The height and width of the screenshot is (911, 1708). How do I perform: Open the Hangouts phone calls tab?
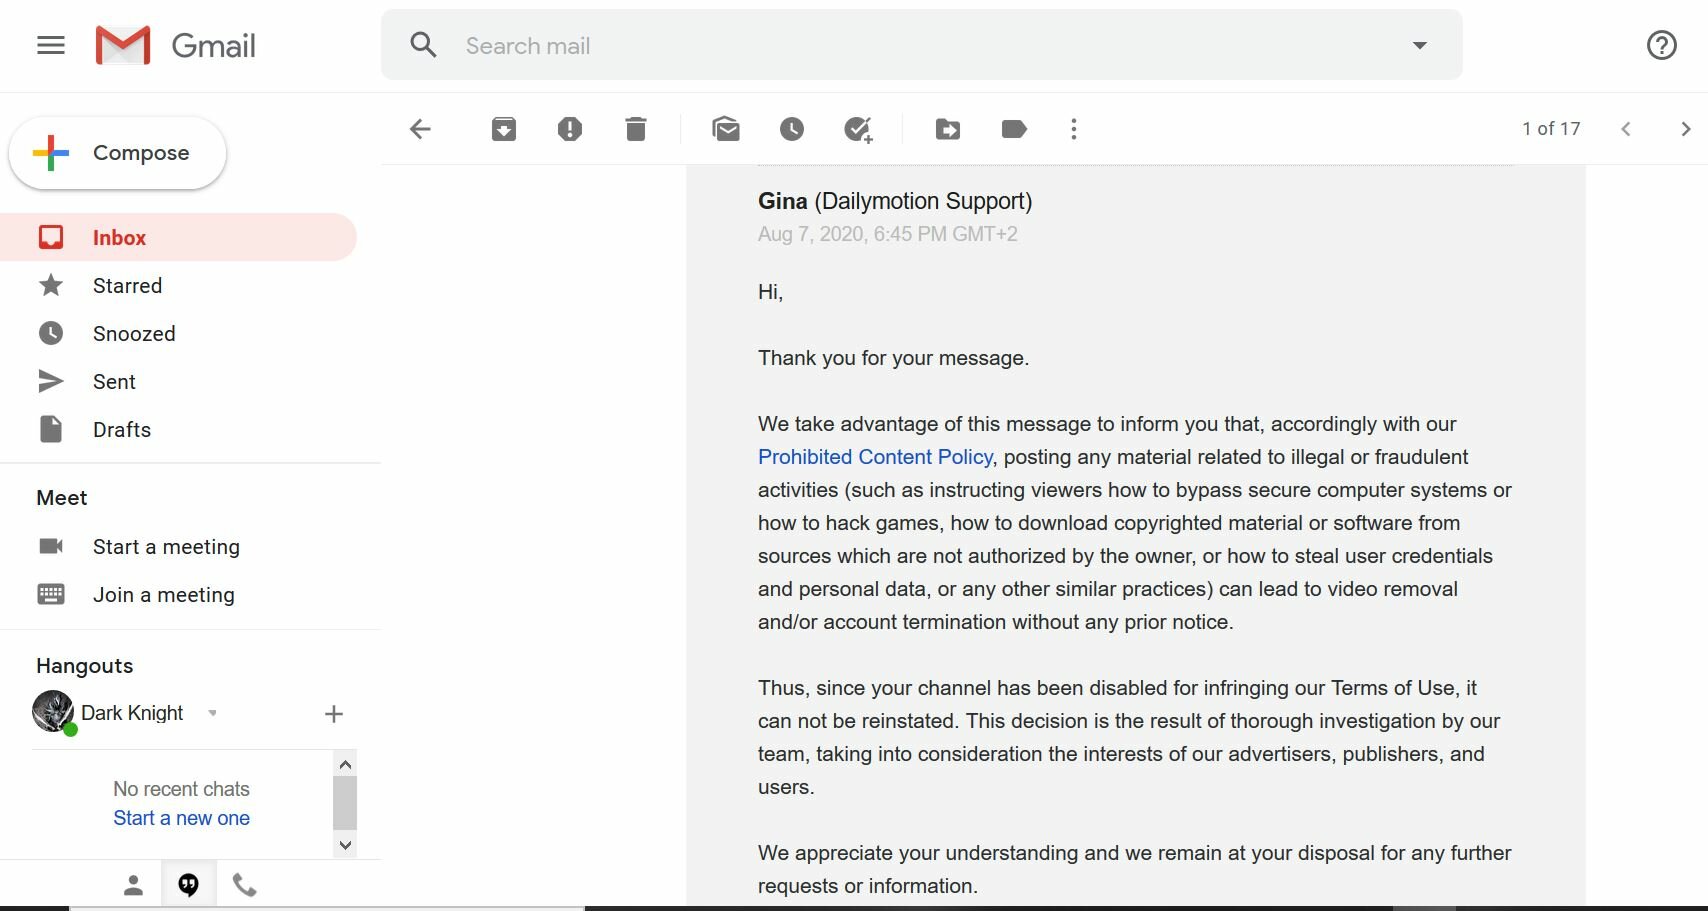point(244,885)
